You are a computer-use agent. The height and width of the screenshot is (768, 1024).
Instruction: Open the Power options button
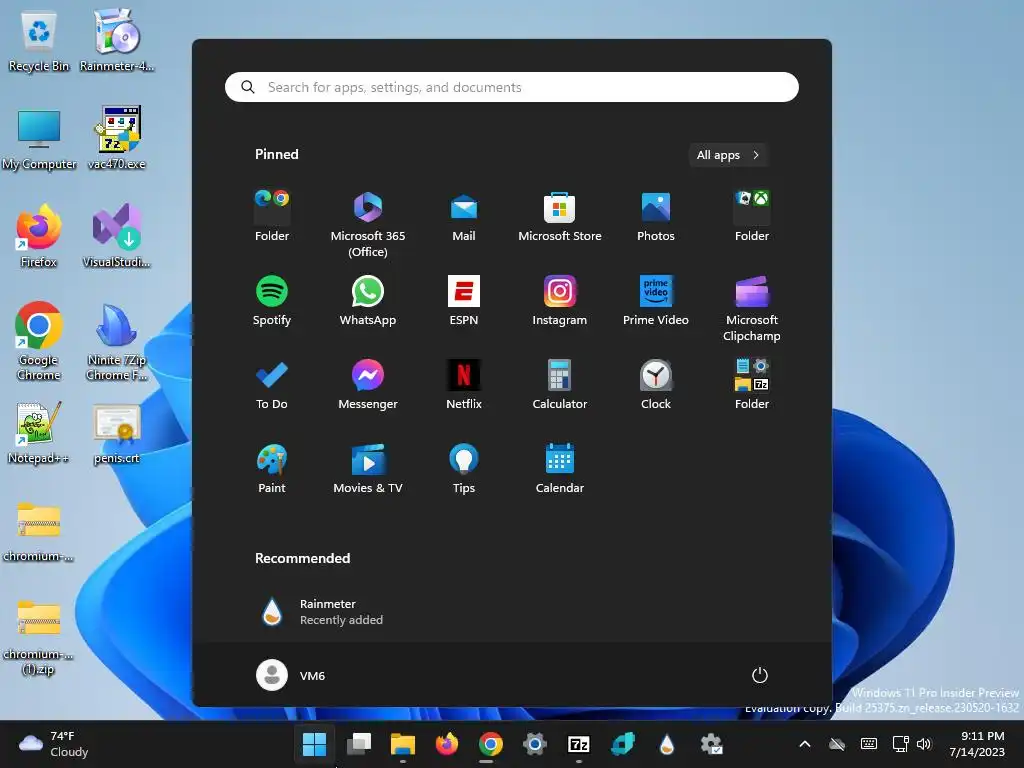(x=760, y=675)
